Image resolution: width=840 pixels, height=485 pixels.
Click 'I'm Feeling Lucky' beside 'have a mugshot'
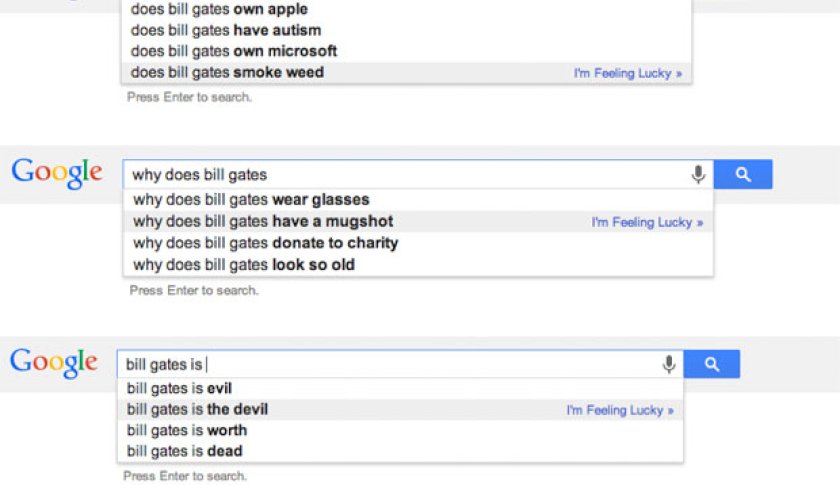pos(647,222)
